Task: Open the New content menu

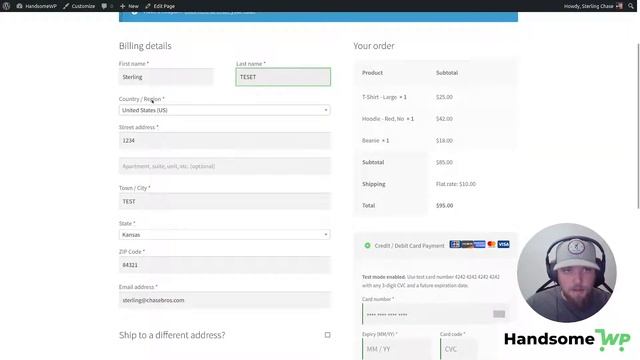Action: click(x=129, y=6)
